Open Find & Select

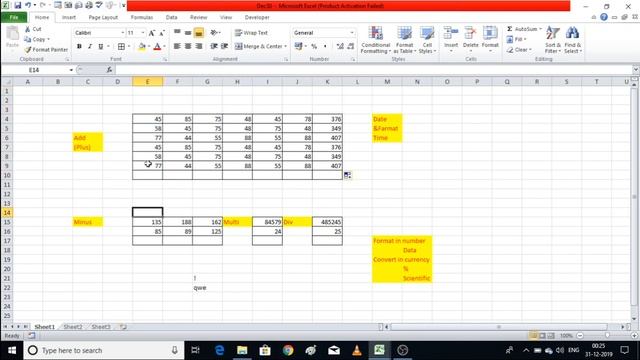572,40
